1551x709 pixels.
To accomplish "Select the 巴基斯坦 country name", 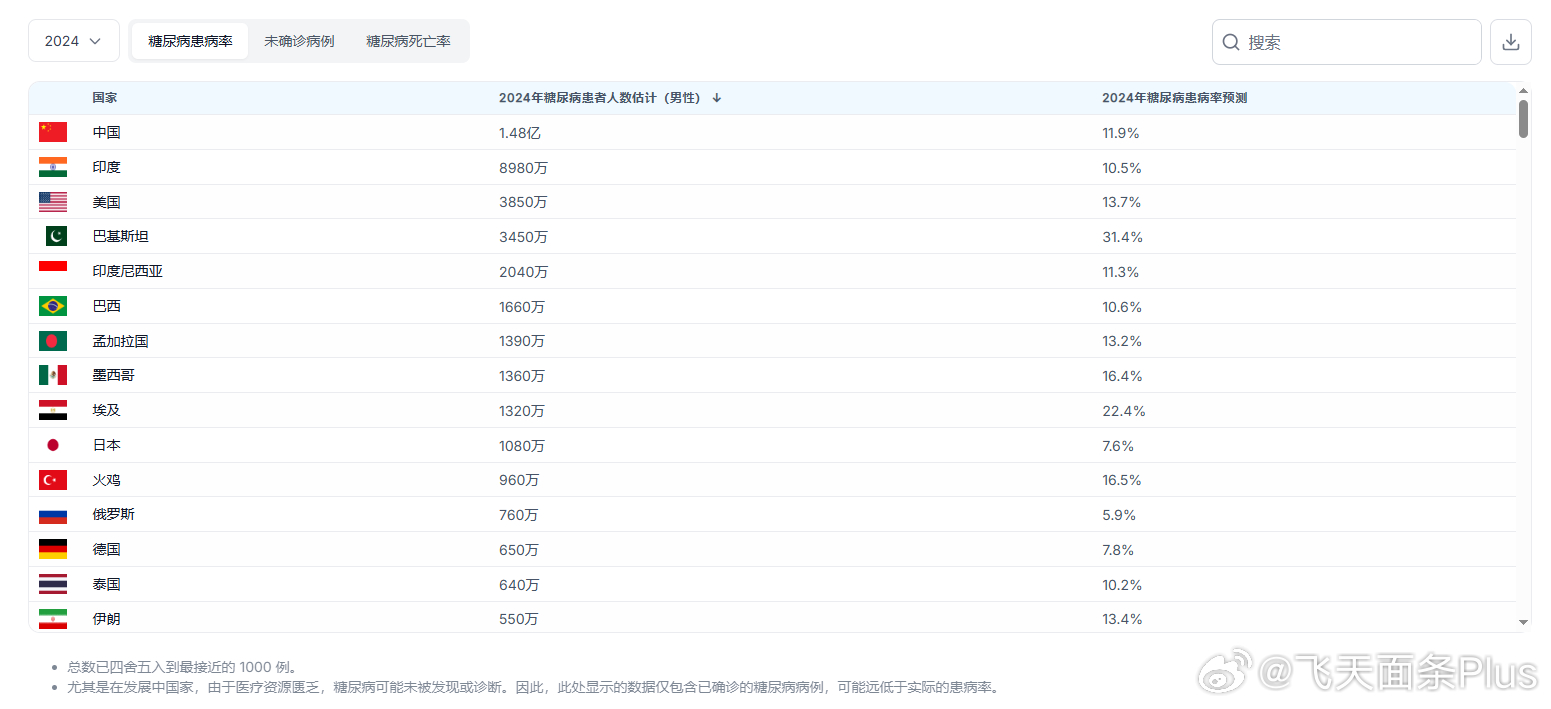I will tap(120, 237).
